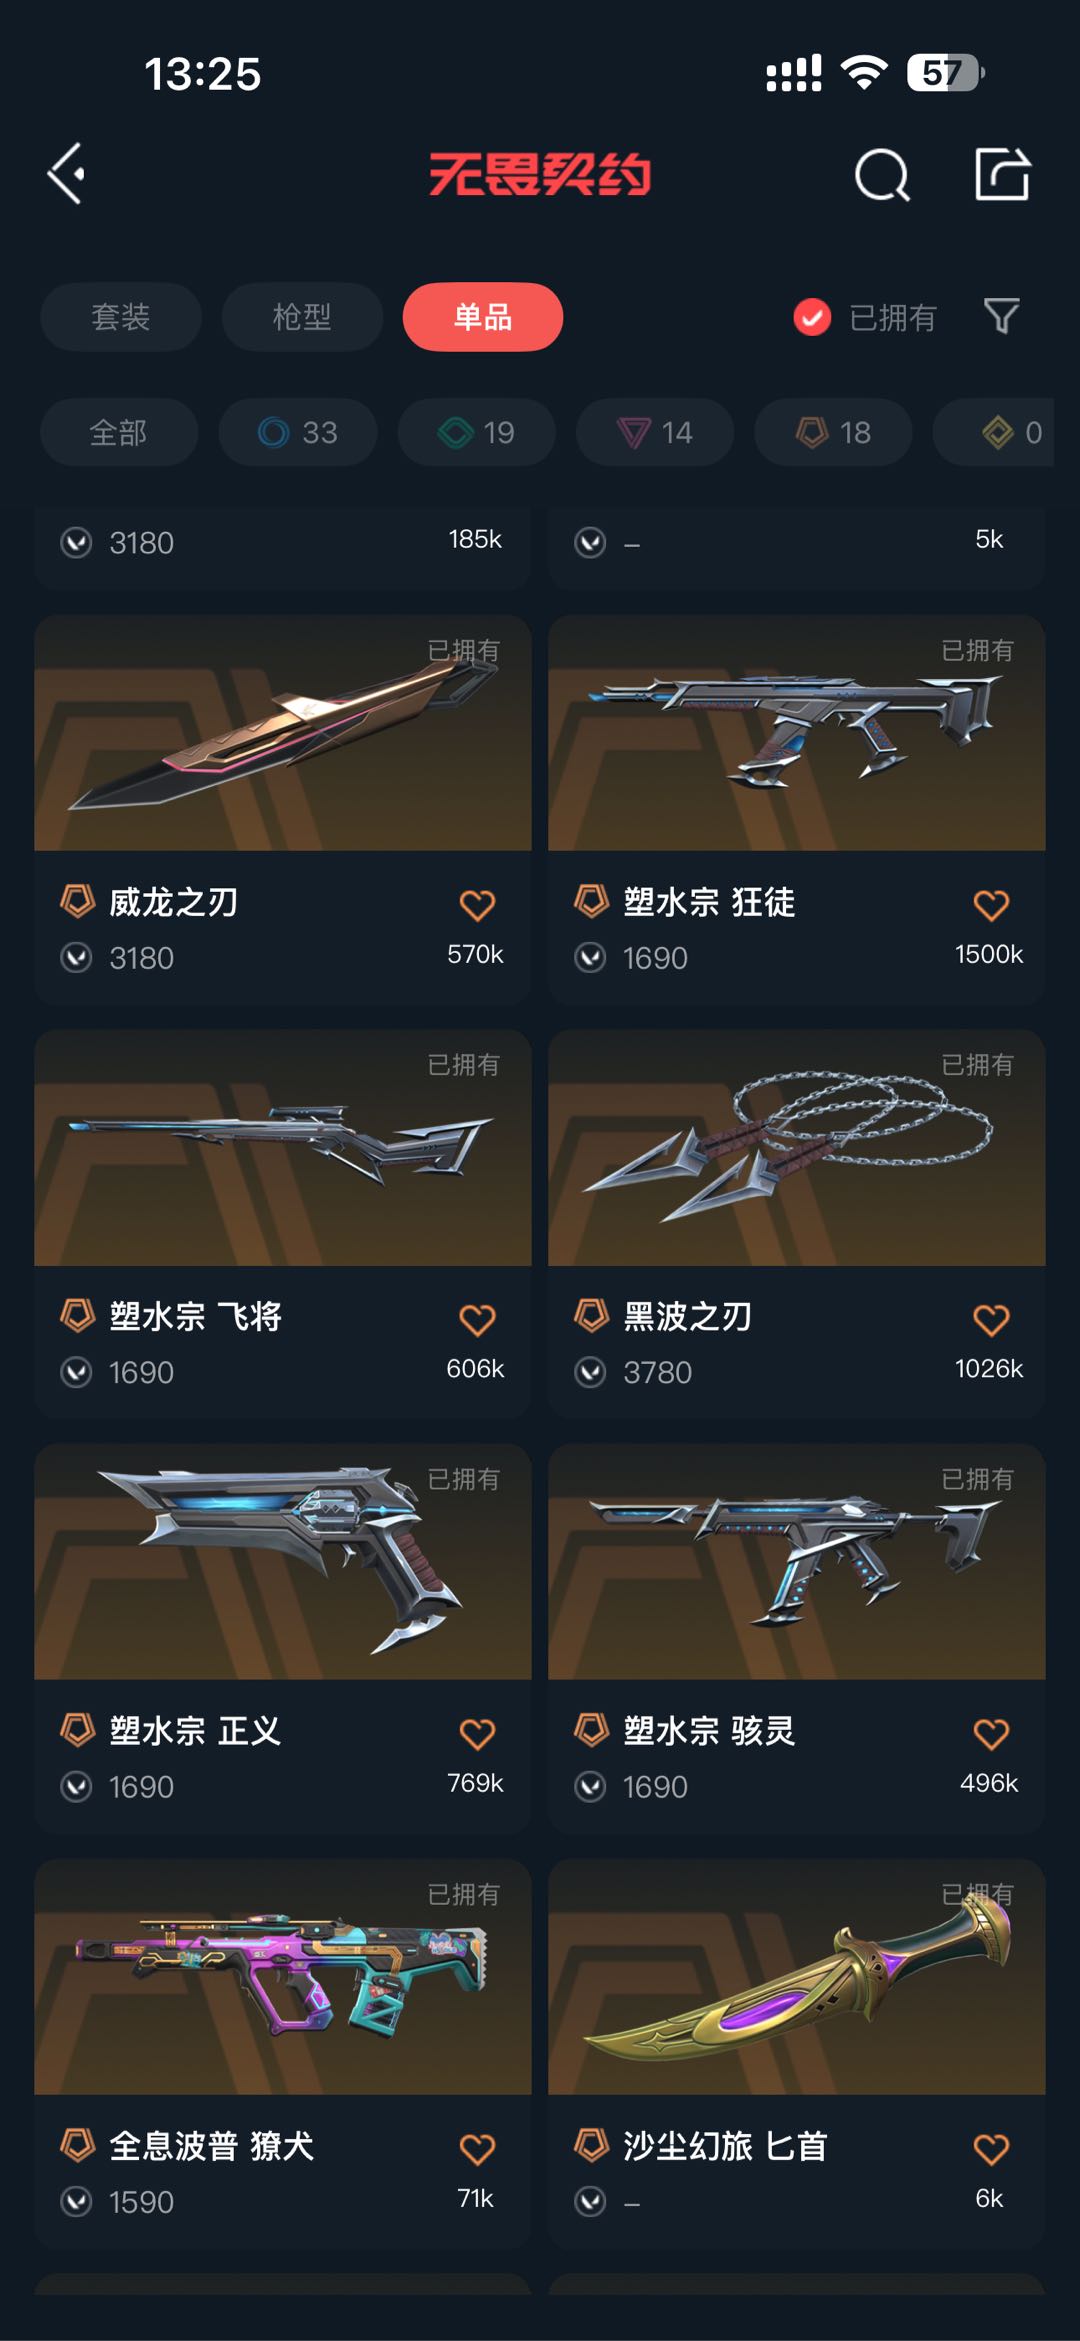Switch to the 枪型 tab
Image resolution: width=1080 pixels, height=2341 pixels.
[x=302, y=317]
